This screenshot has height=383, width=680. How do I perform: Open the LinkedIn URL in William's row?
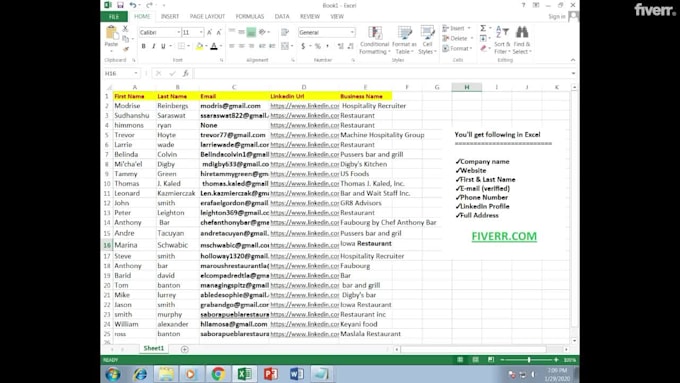click(x=304, y=324)
